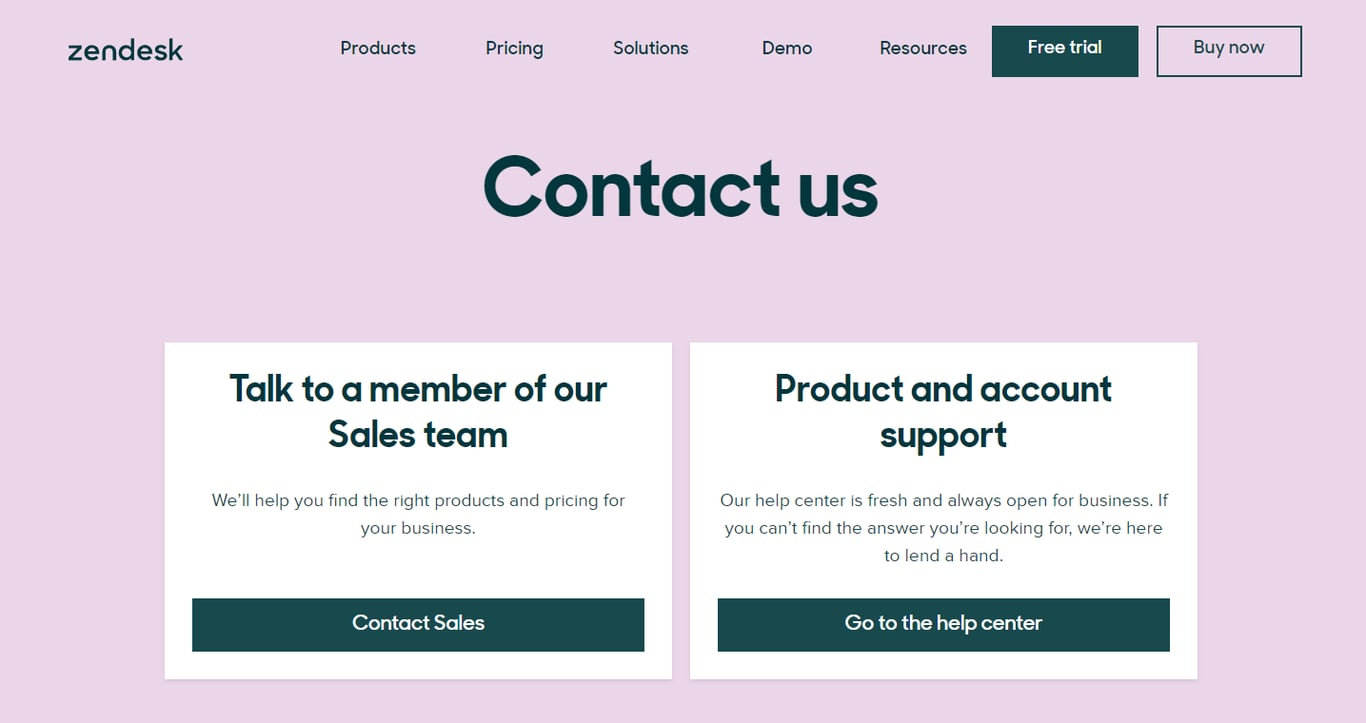Select Pricing in the navigation bar
The height and width of the screenshot is (723, 1366).
click(514, 48)
